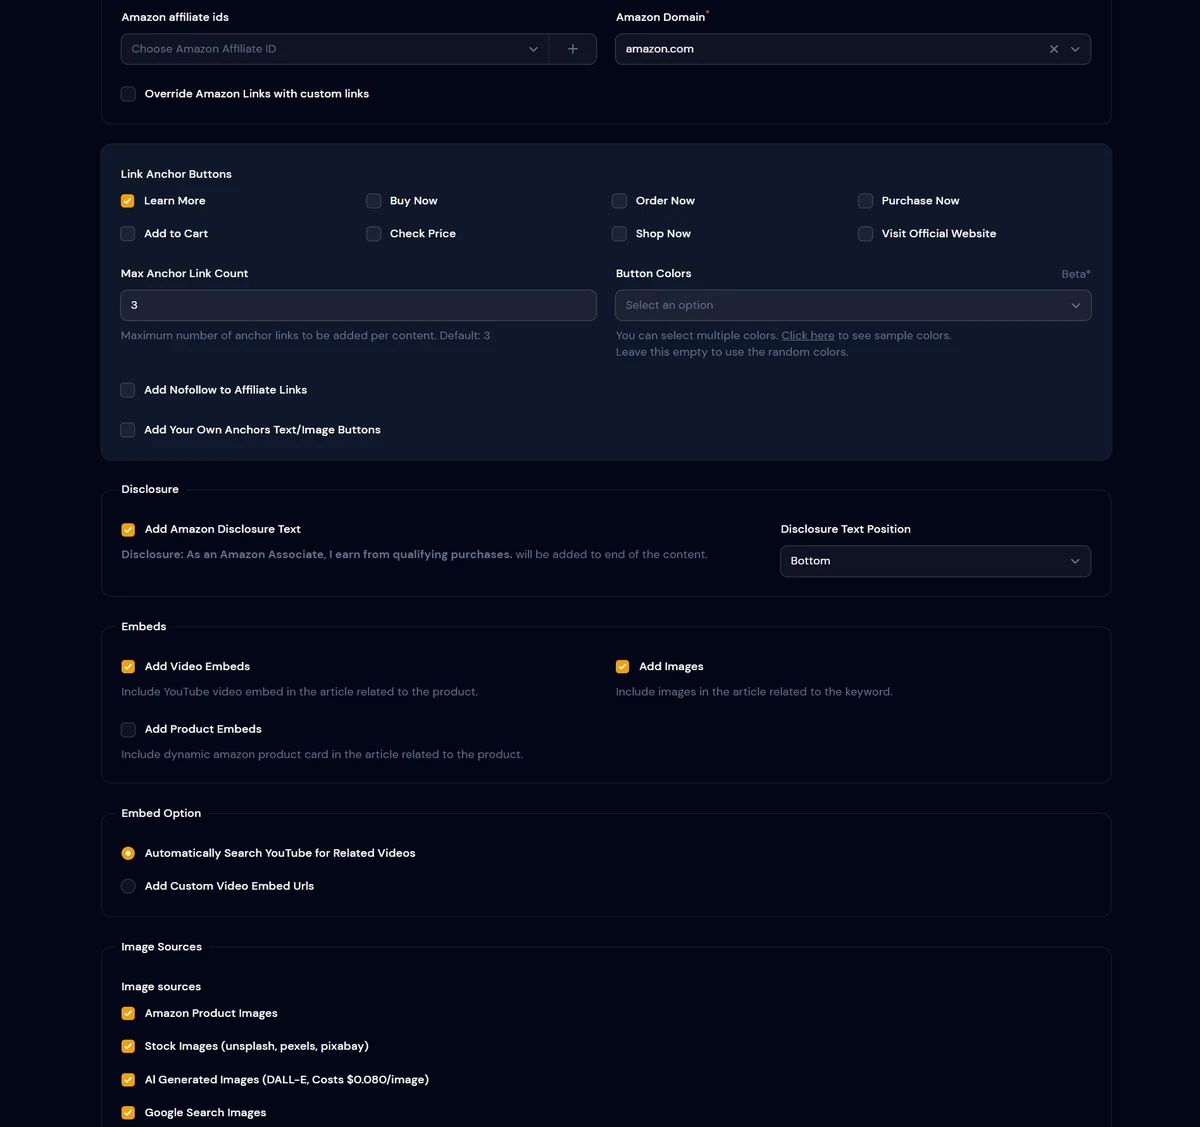Click the Link Anchor Buttons heading
Viewport: 1200px width, 1127px height.
(176, 174)
